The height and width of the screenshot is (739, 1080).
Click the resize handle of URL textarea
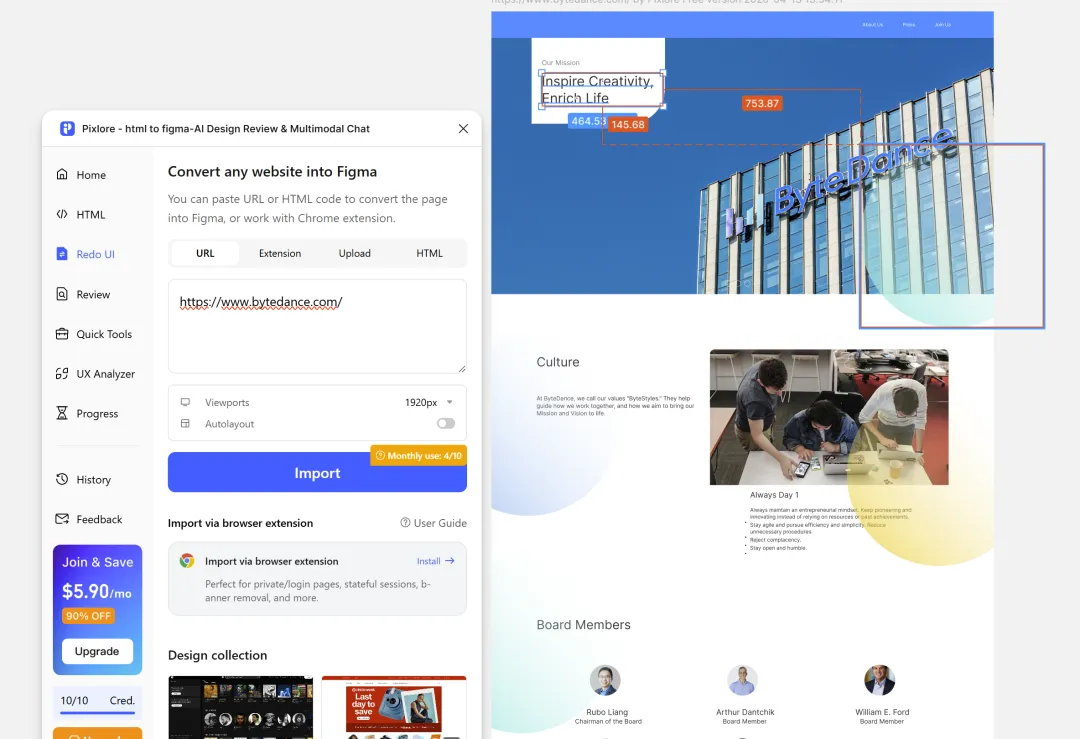[461, 368]
